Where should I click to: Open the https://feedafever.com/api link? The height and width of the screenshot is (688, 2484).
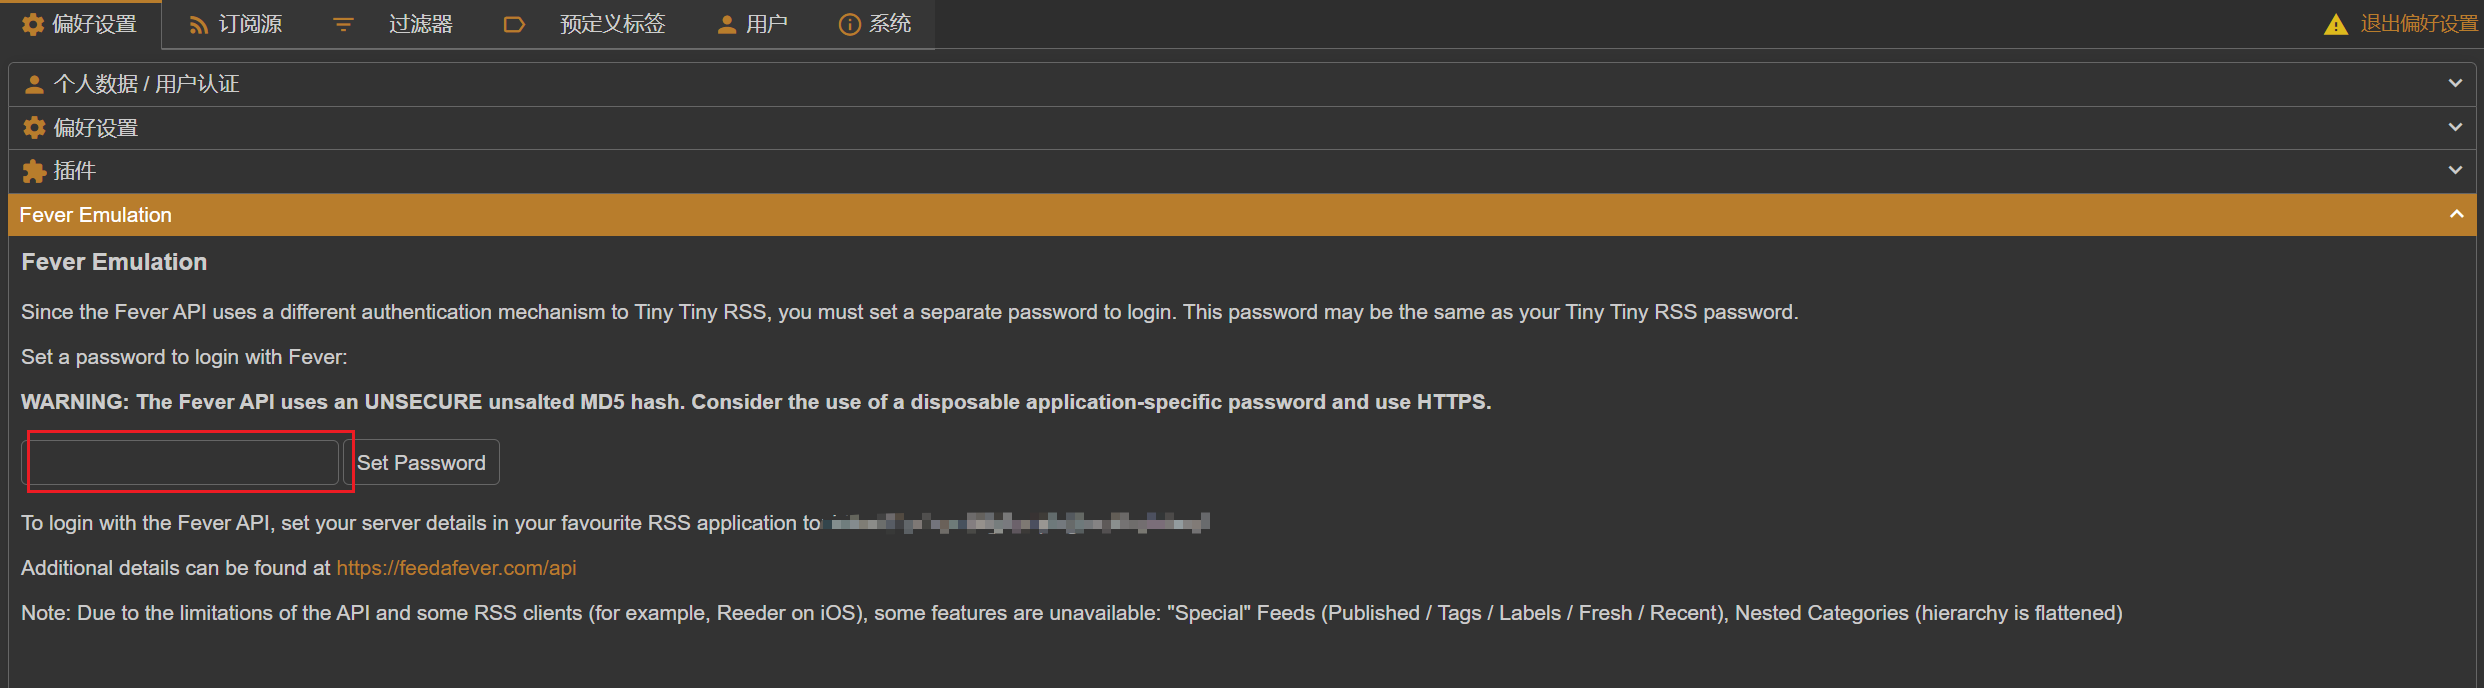456,568
